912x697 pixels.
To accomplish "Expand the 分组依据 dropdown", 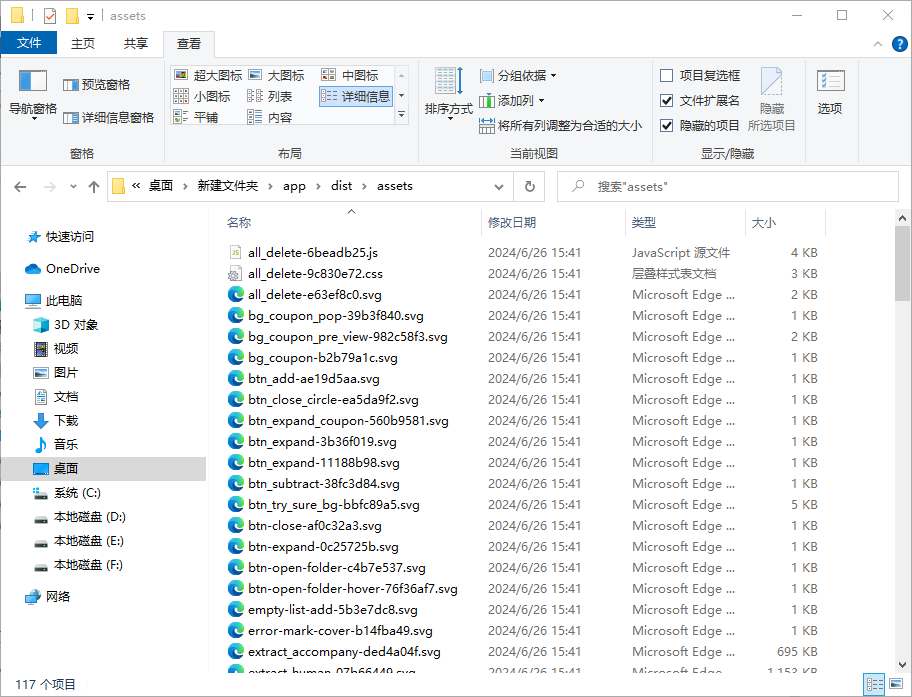I will click(518, 75).
